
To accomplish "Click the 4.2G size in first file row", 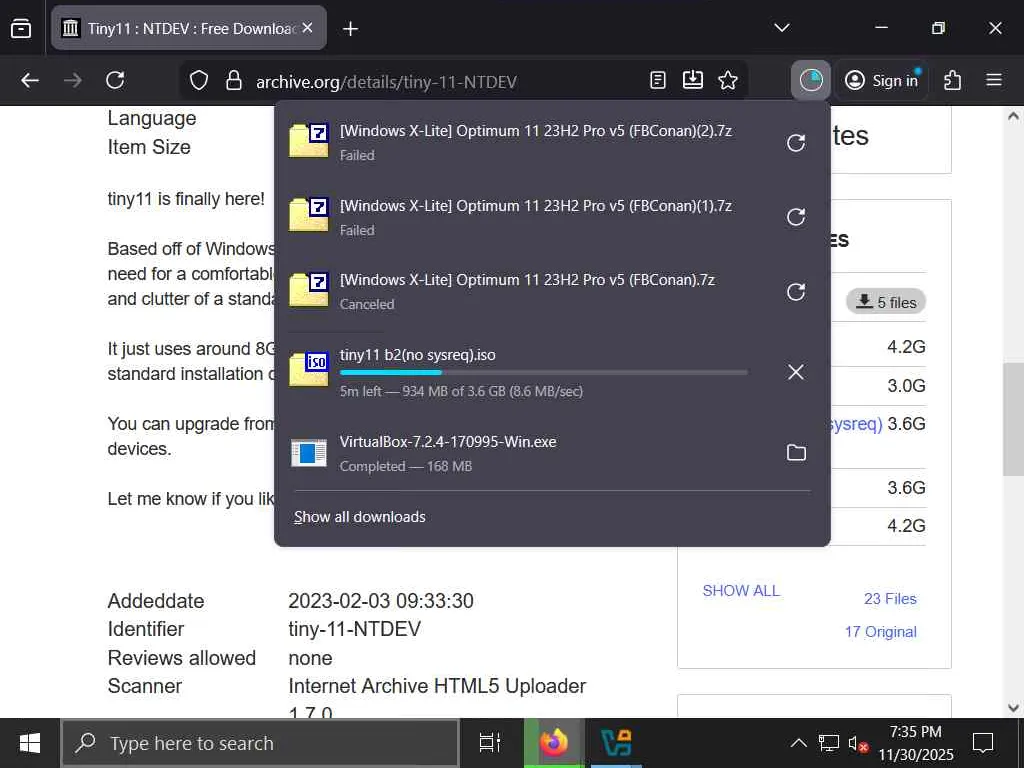I will (x=906, y=347).
